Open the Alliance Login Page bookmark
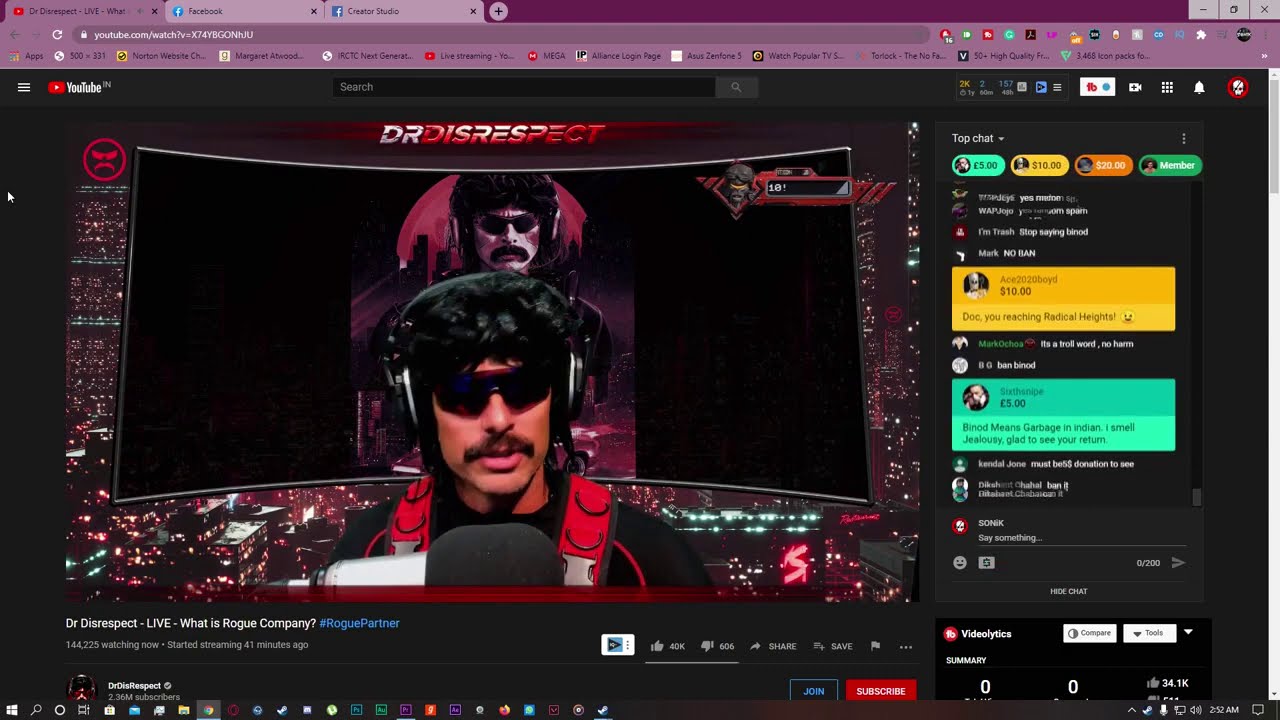 pyautogui.click(x=619, y=56)
